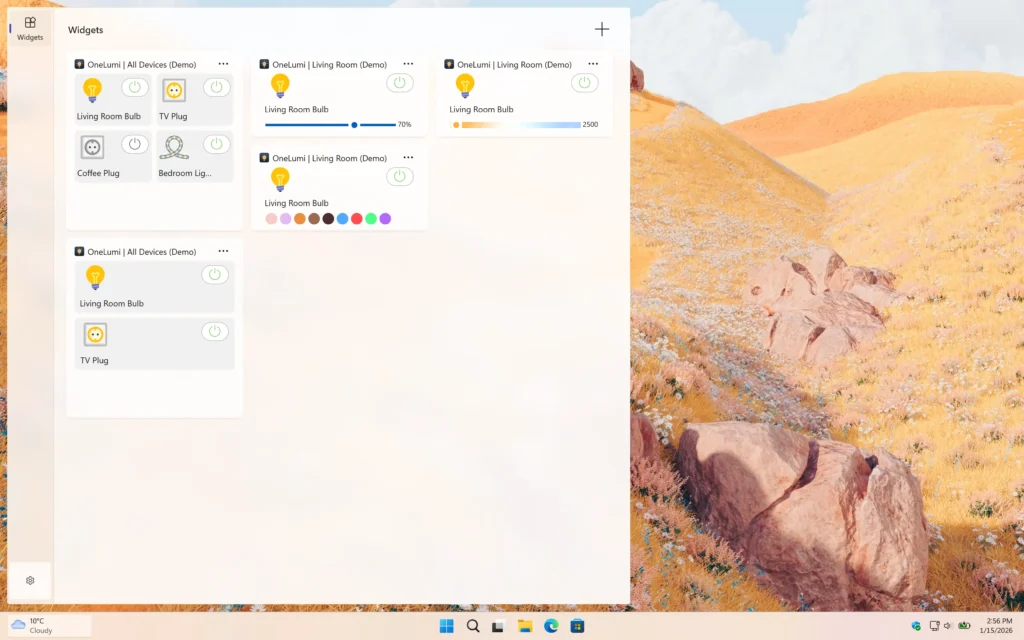Set the blue color swatch for Living Room Bulb

pos(342,218)
